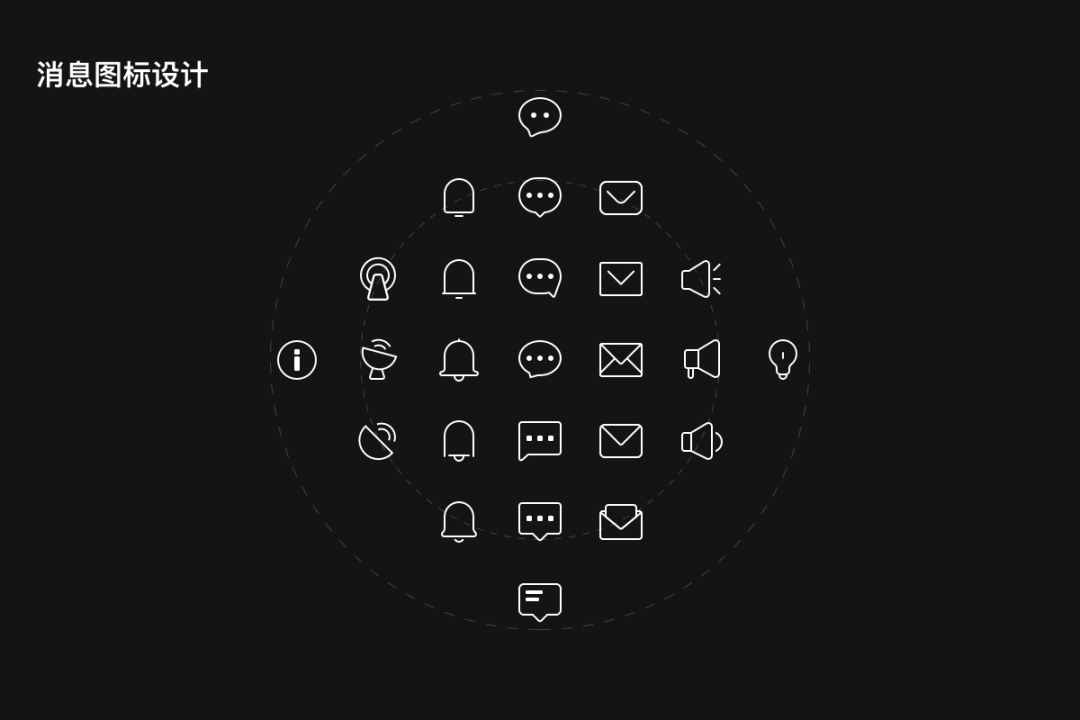Click the center oval chat bubble icon
Screen dimensions: 1080x720
point(540,359)
